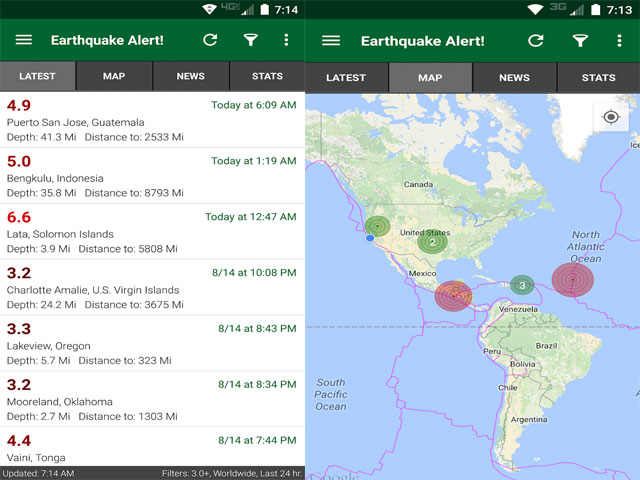Open overflow menu in map screen
640x480 pixels.
[x=618, y=40]
